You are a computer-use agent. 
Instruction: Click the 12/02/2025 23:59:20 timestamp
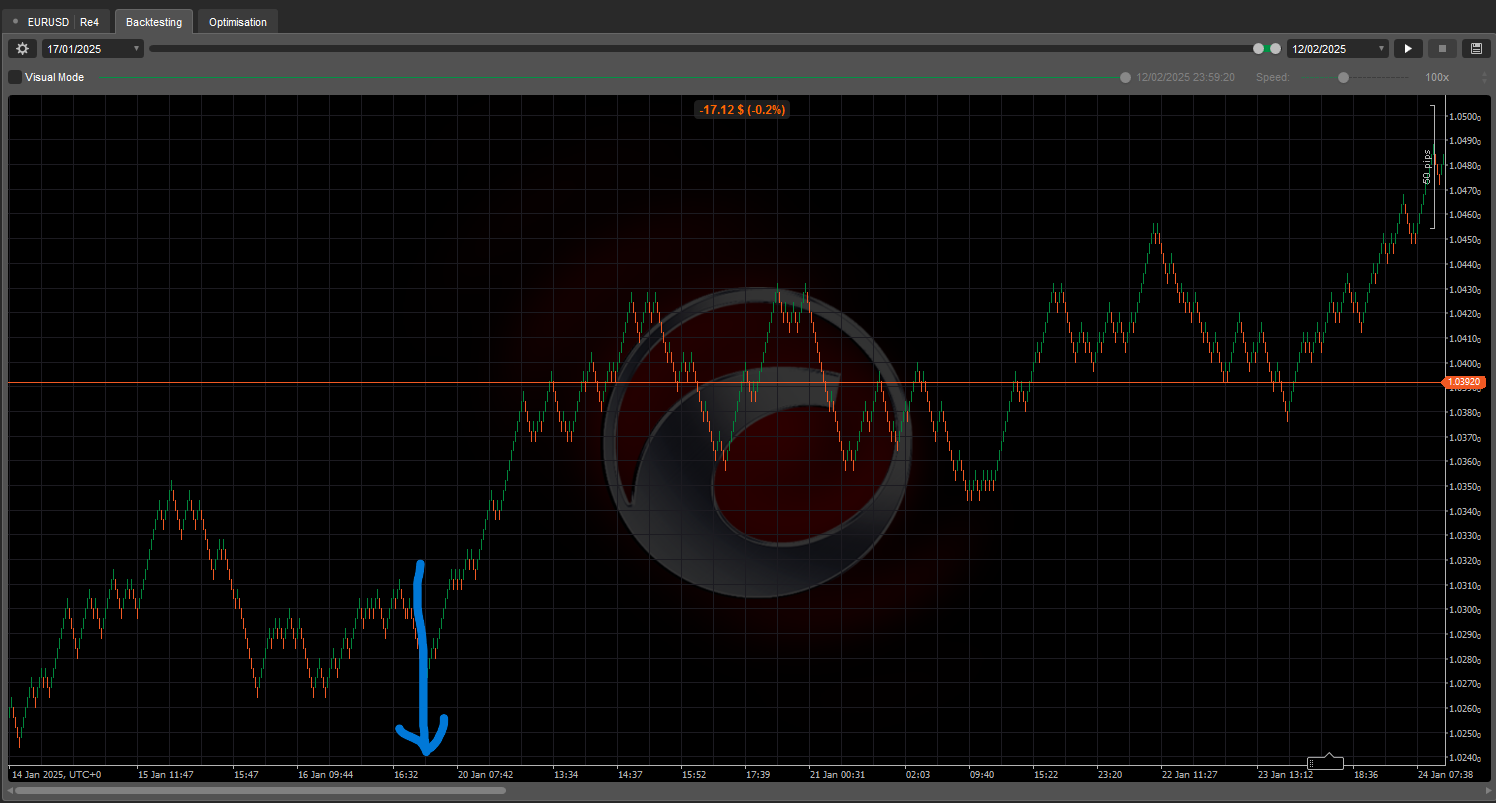(x=1186, y=77)
